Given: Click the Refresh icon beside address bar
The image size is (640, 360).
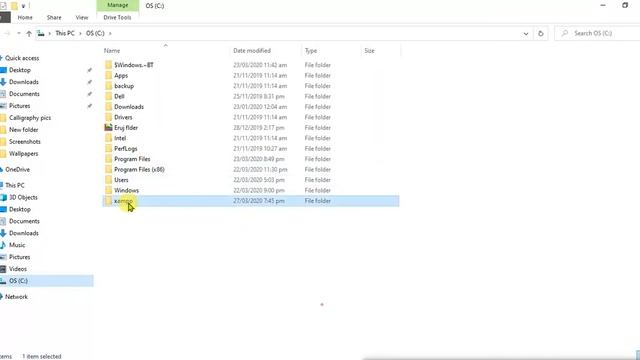Looking at the screenshot, I should 541,33.
